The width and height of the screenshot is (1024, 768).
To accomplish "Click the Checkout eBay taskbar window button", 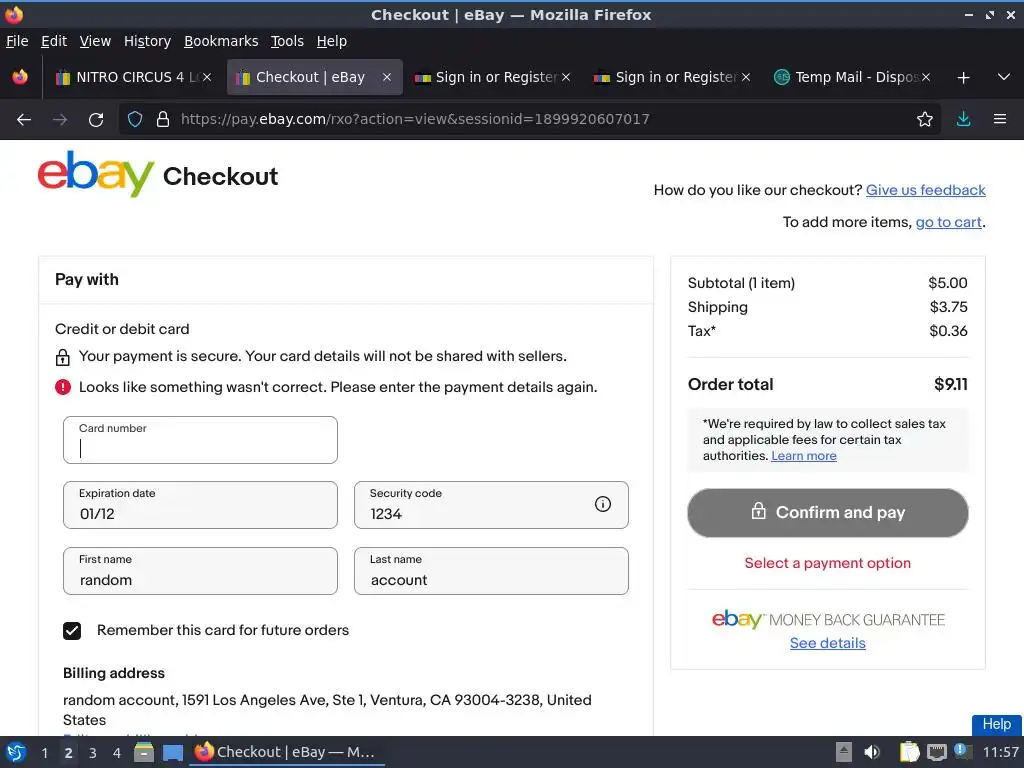I will (x=286, y=752).
